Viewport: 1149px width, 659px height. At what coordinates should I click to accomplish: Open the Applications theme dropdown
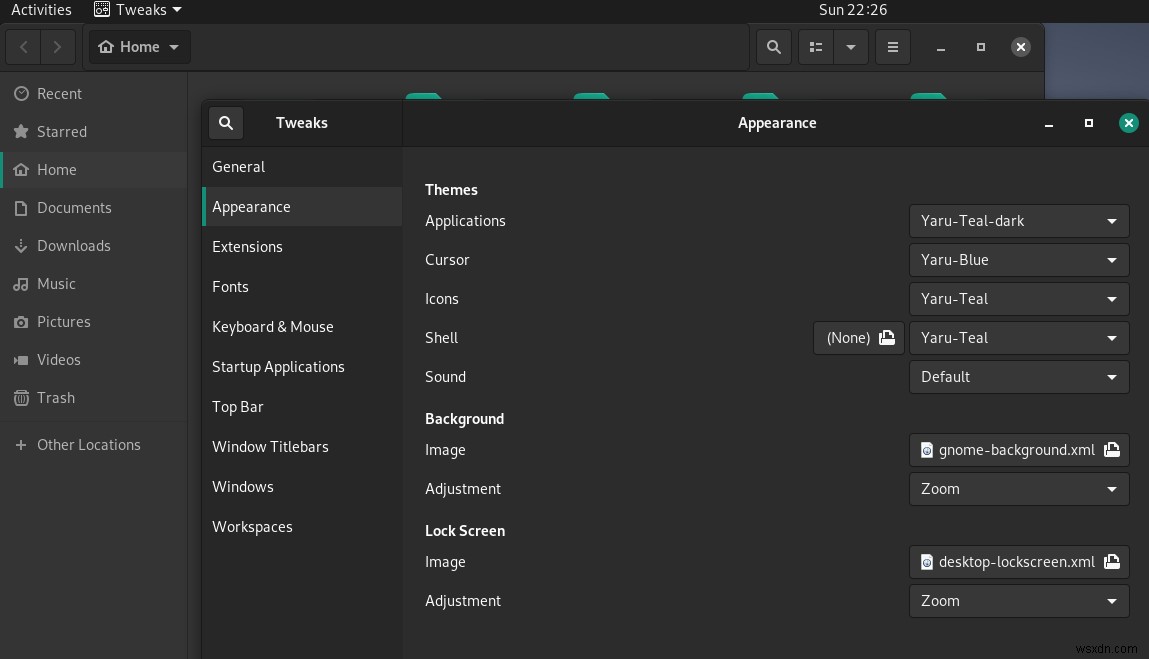(x=1018, y=220)
